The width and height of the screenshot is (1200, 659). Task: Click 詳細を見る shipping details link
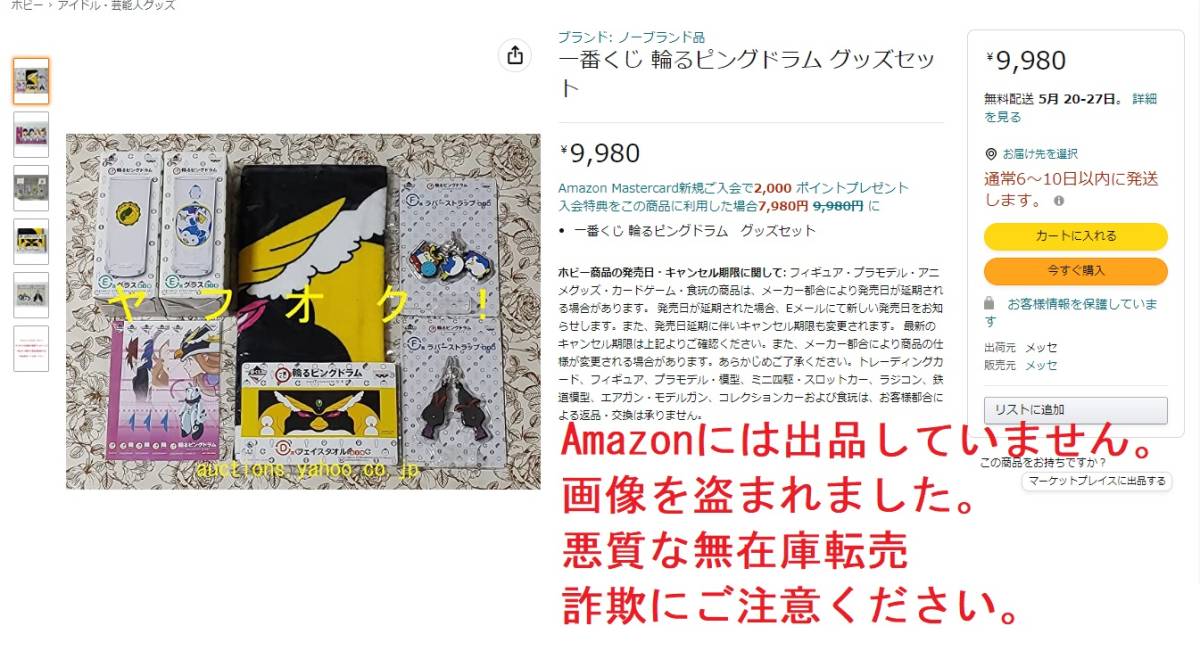[x=1071, y=108]
